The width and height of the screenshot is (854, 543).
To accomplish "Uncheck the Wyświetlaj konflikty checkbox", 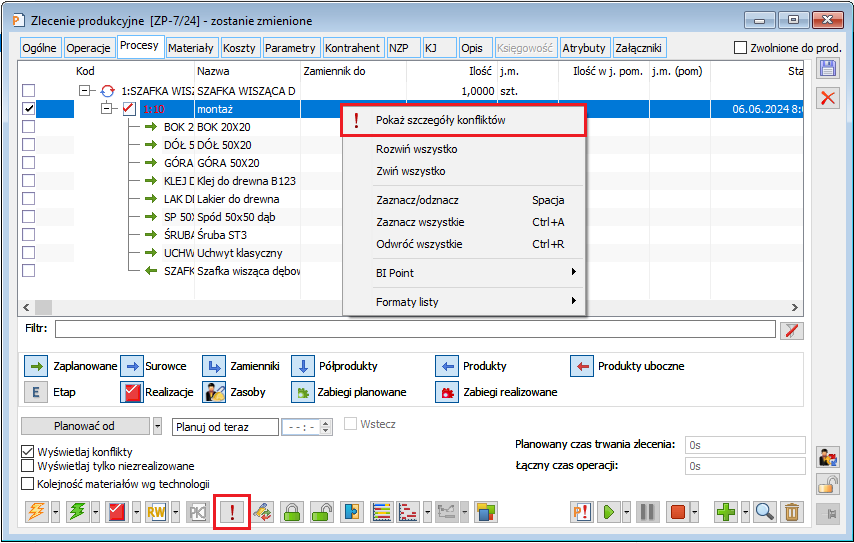I will [x=27, y=452].
